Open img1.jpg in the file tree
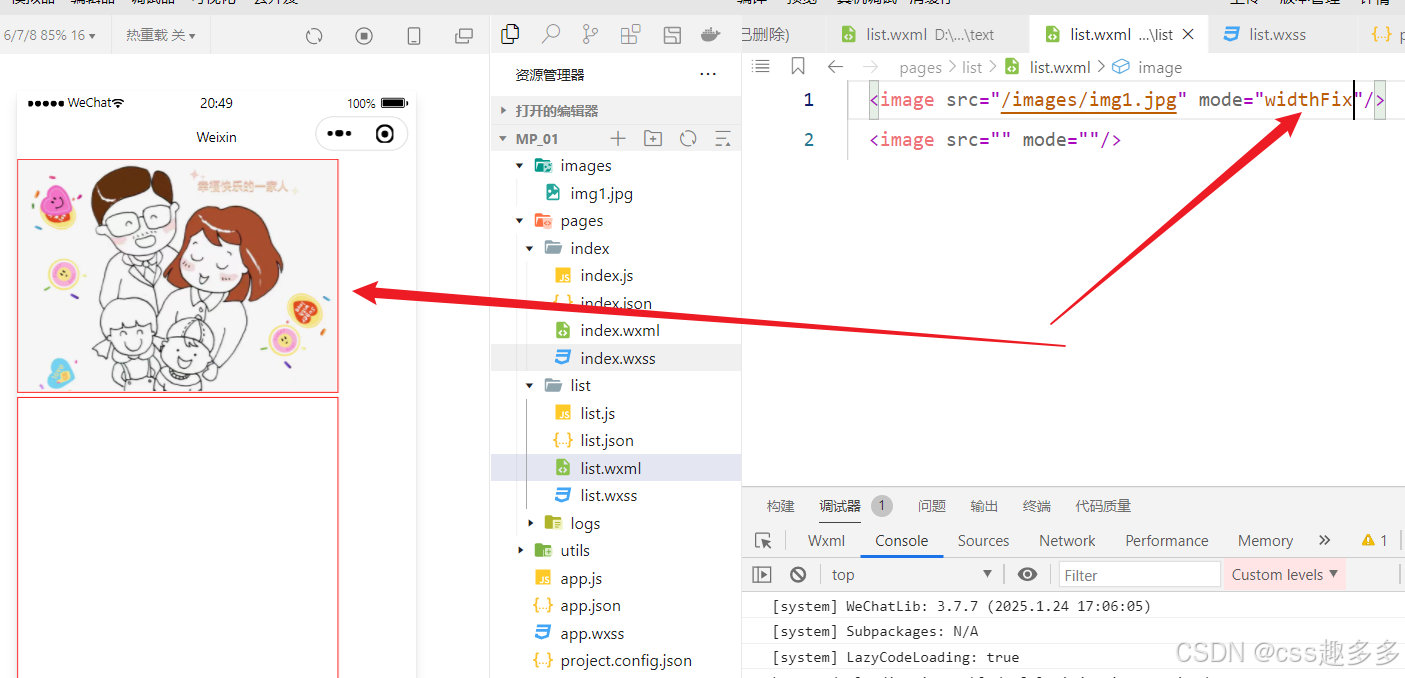Screen dimensions: 1405x678 pyautogui.click(x=601, y=193)
